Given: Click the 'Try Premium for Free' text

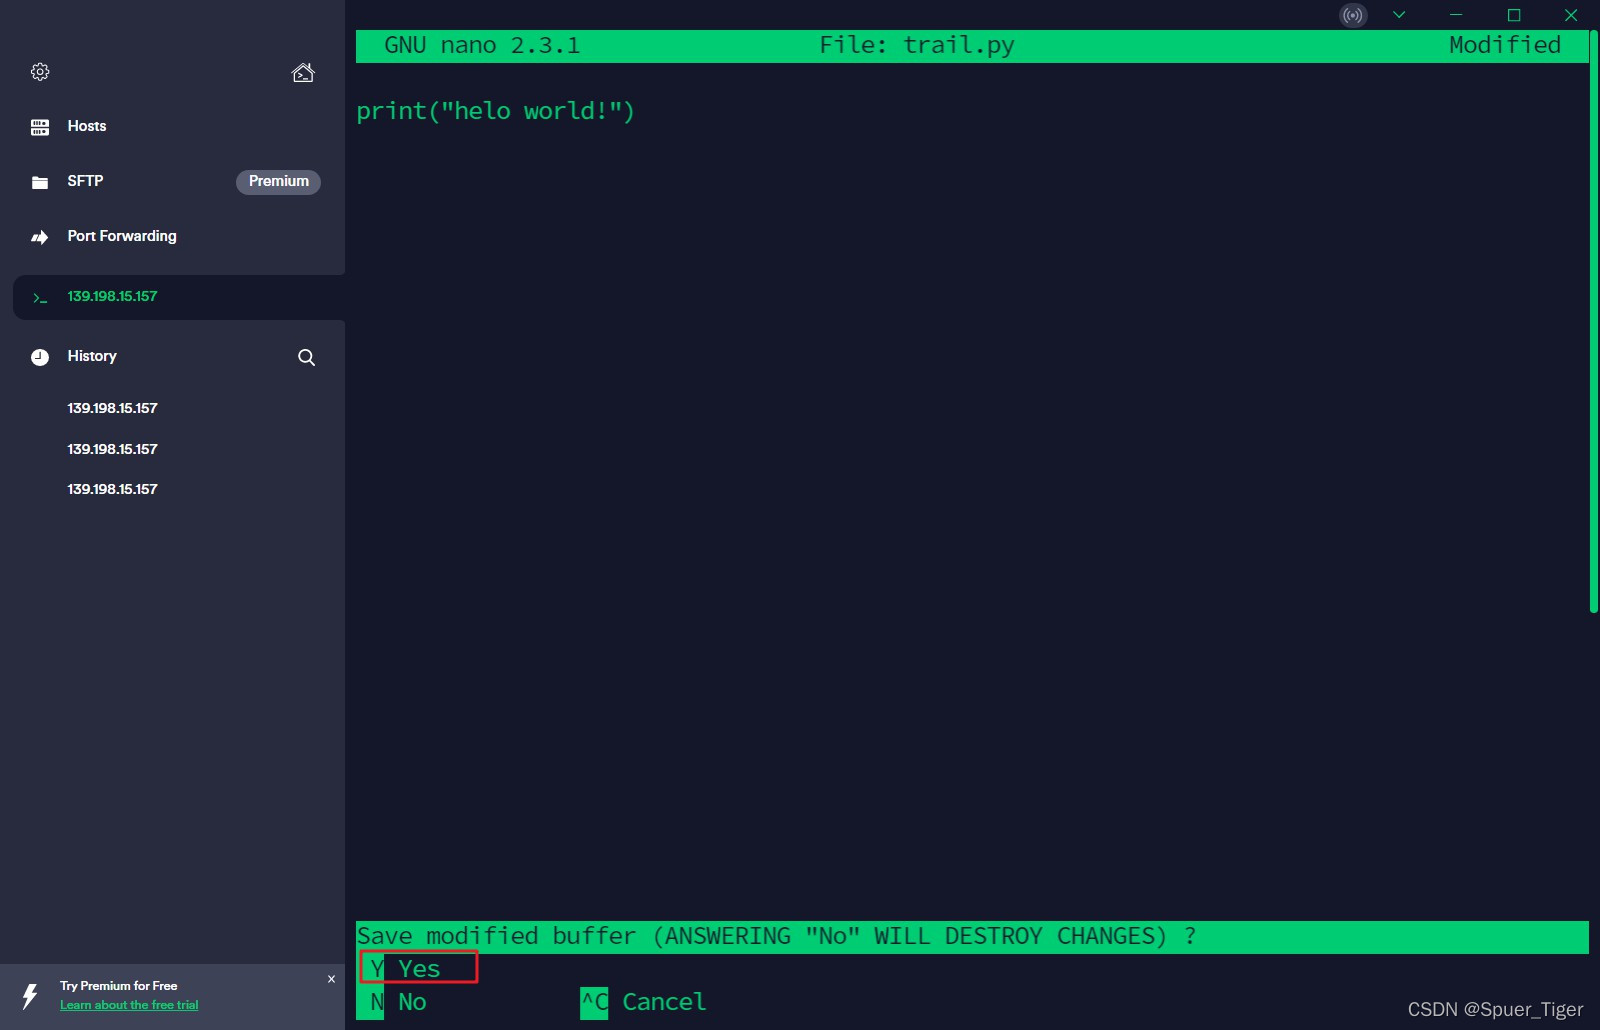Looking at the screenshot, I should [118, 986].
